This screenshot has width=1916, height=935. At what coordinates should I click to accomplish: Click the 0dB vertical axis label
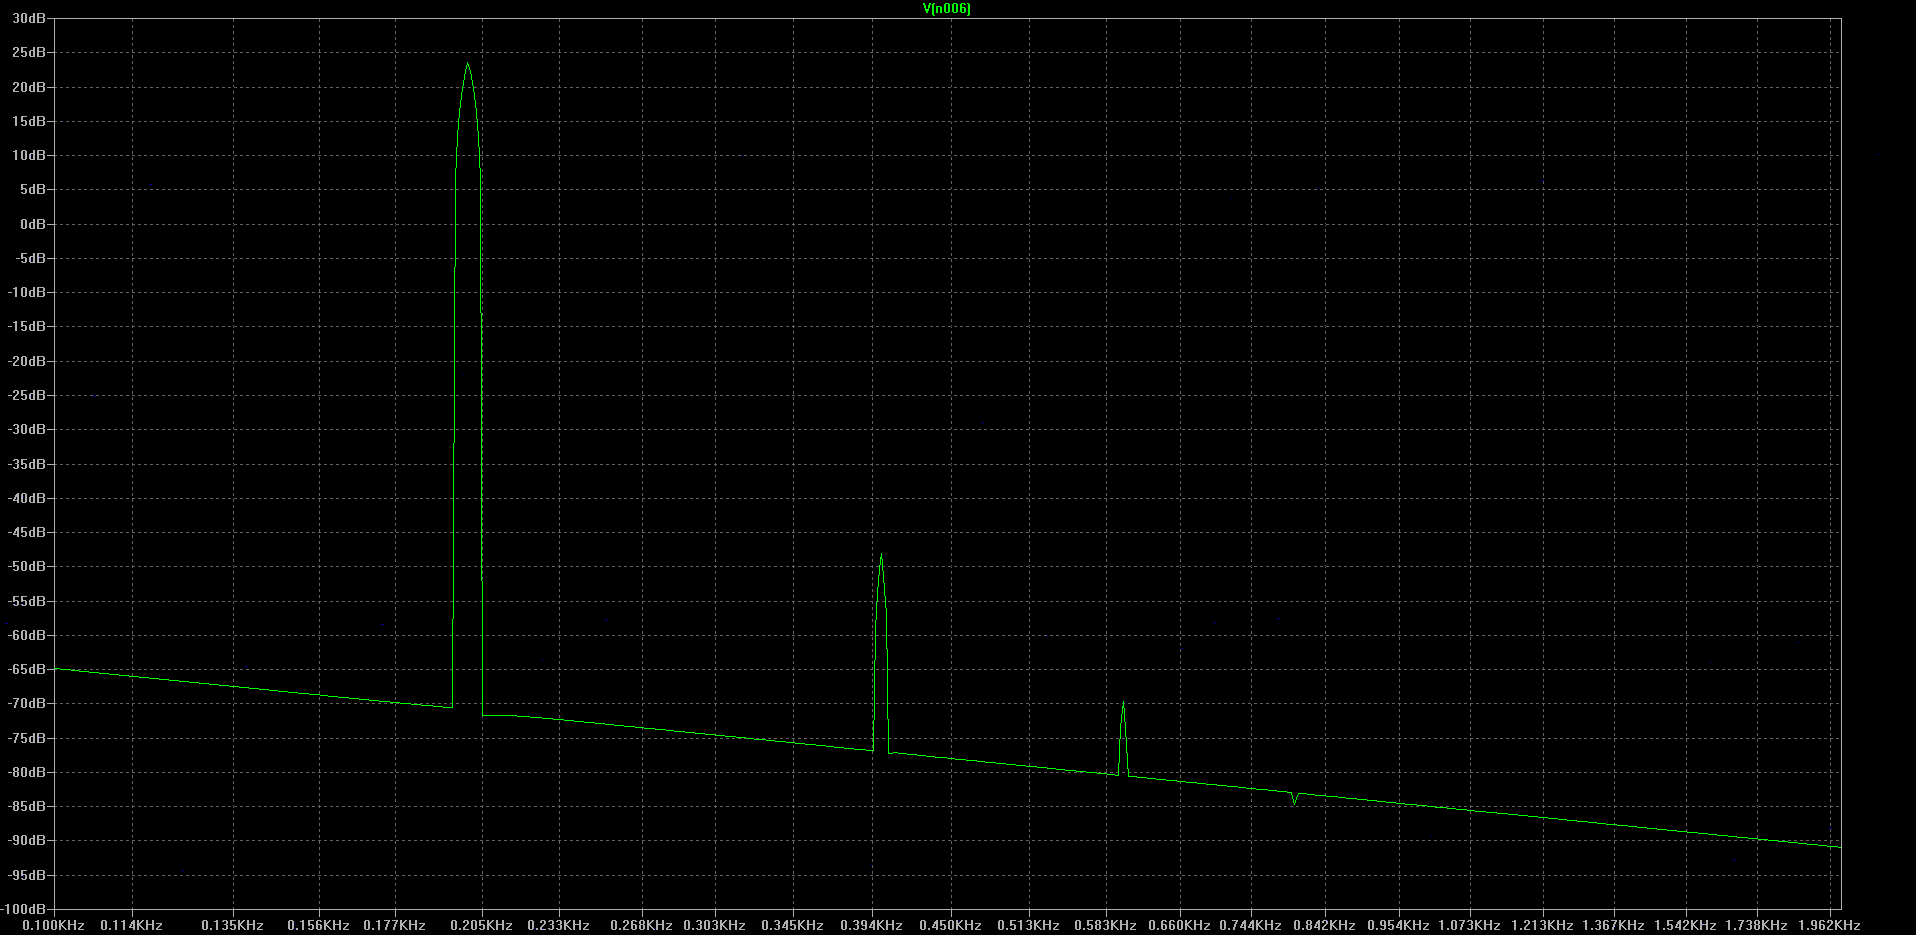pos(32,225)
